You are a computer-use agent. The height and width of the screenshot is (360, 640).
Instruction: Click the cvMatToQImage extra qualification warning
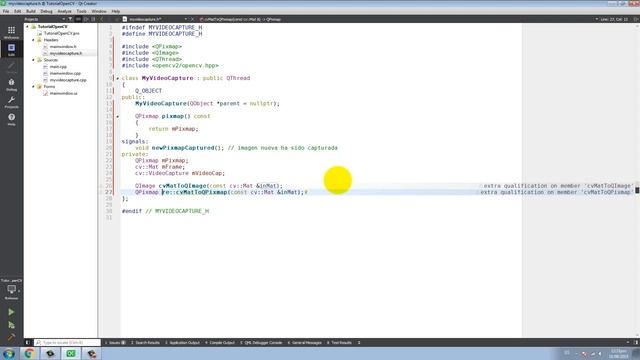click(557, 186)
